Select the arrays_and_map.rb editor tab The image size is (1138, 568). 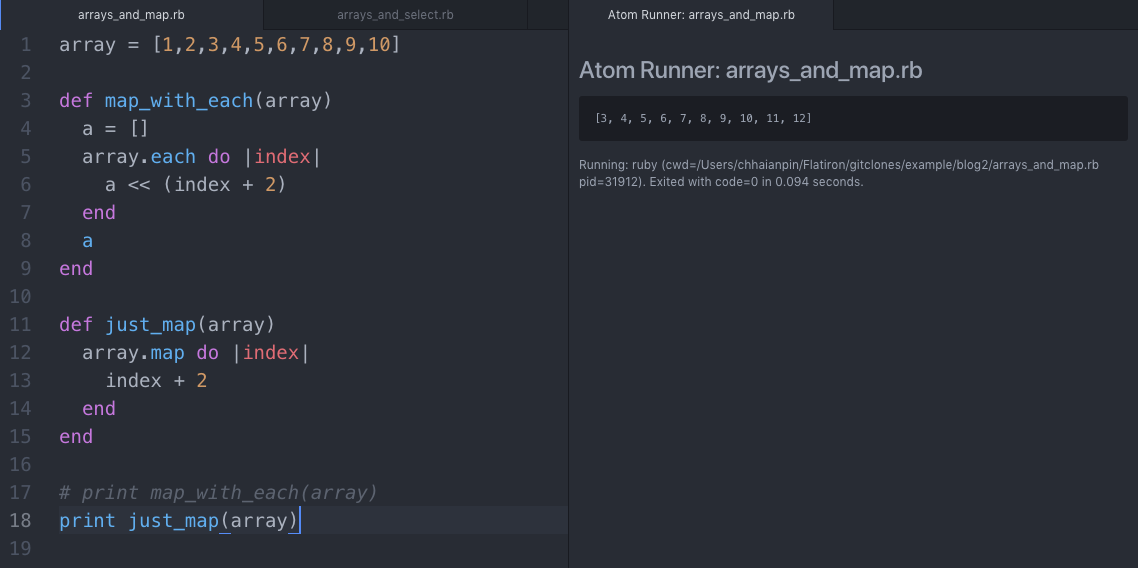pyautogui.click(x=131, y=15)
